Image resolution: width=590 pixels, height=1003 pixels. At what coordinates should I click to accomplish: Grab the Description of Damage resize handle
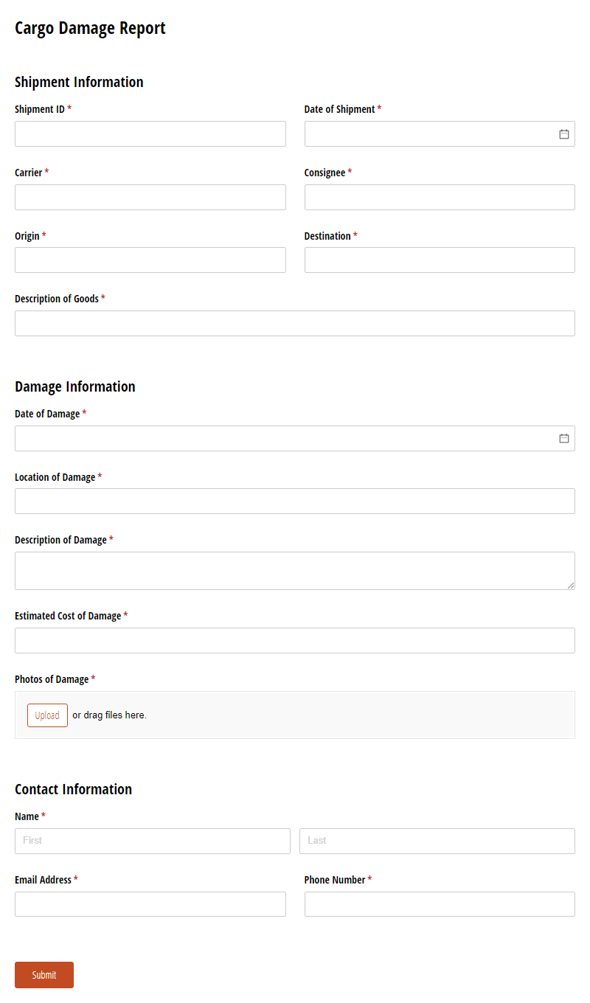click(571, 585)
